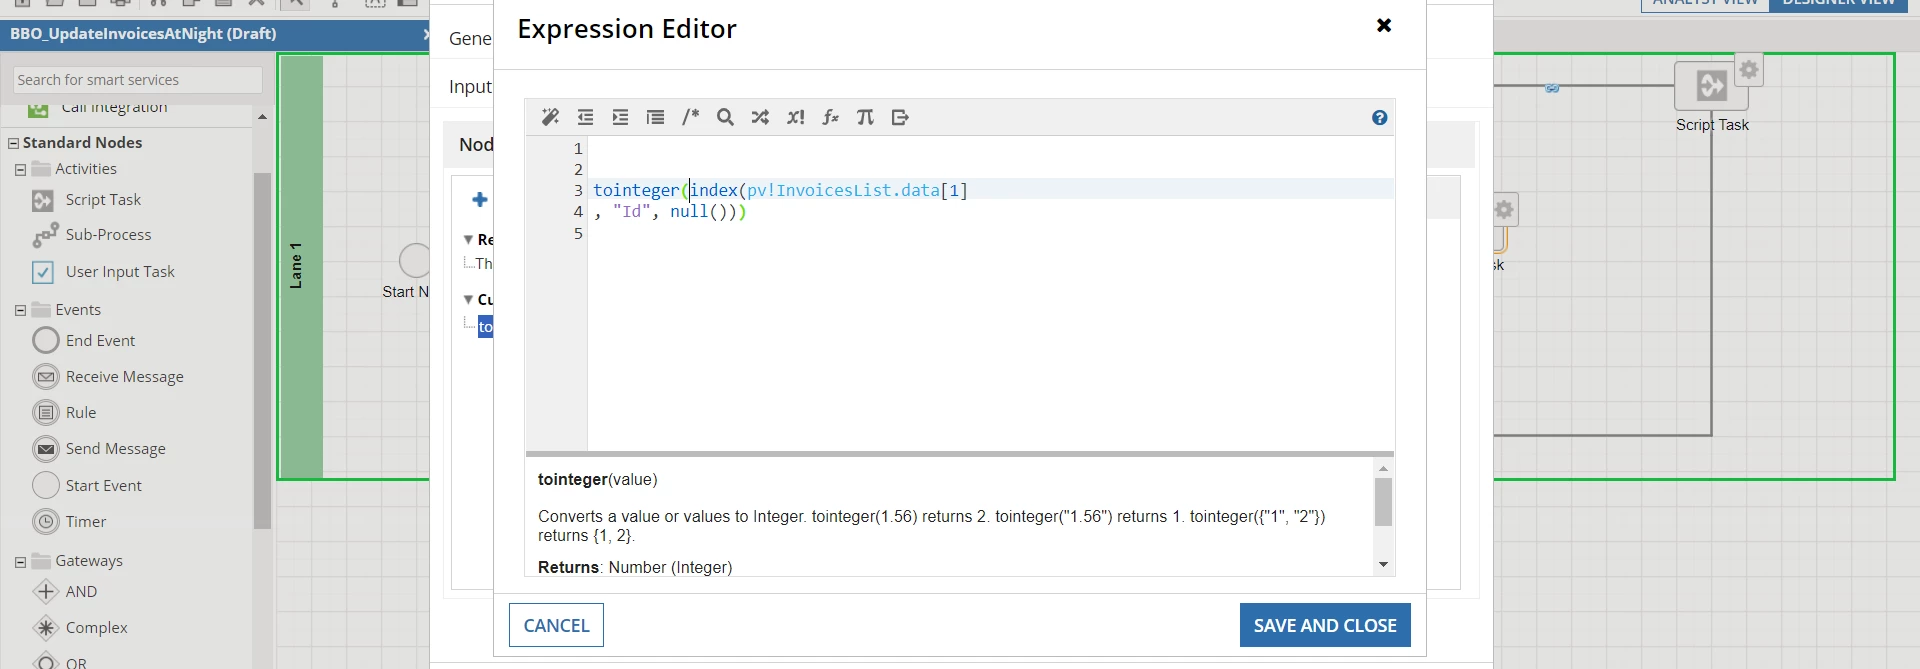Screen dimensions: 1920x669
Task: Collapse the Activities folder
Action: tap(20, 170)
